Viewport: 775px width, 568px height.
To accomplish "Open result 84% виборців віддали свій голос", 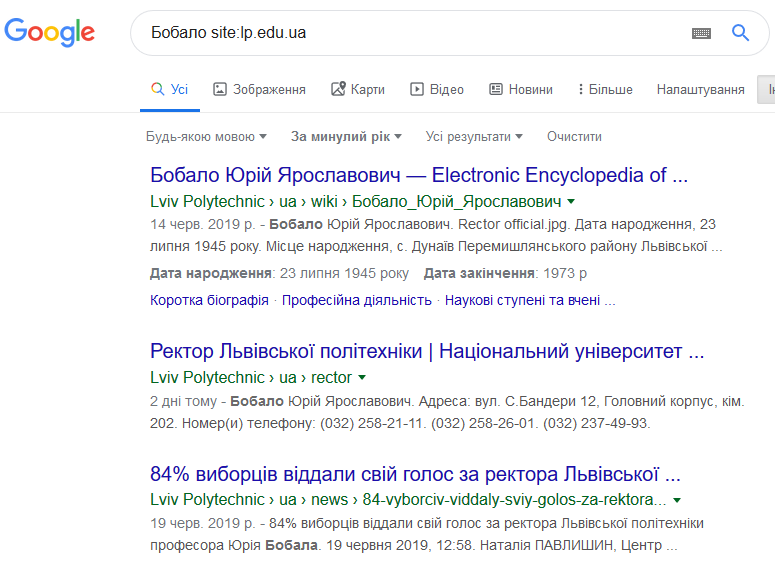I will 415,474.
